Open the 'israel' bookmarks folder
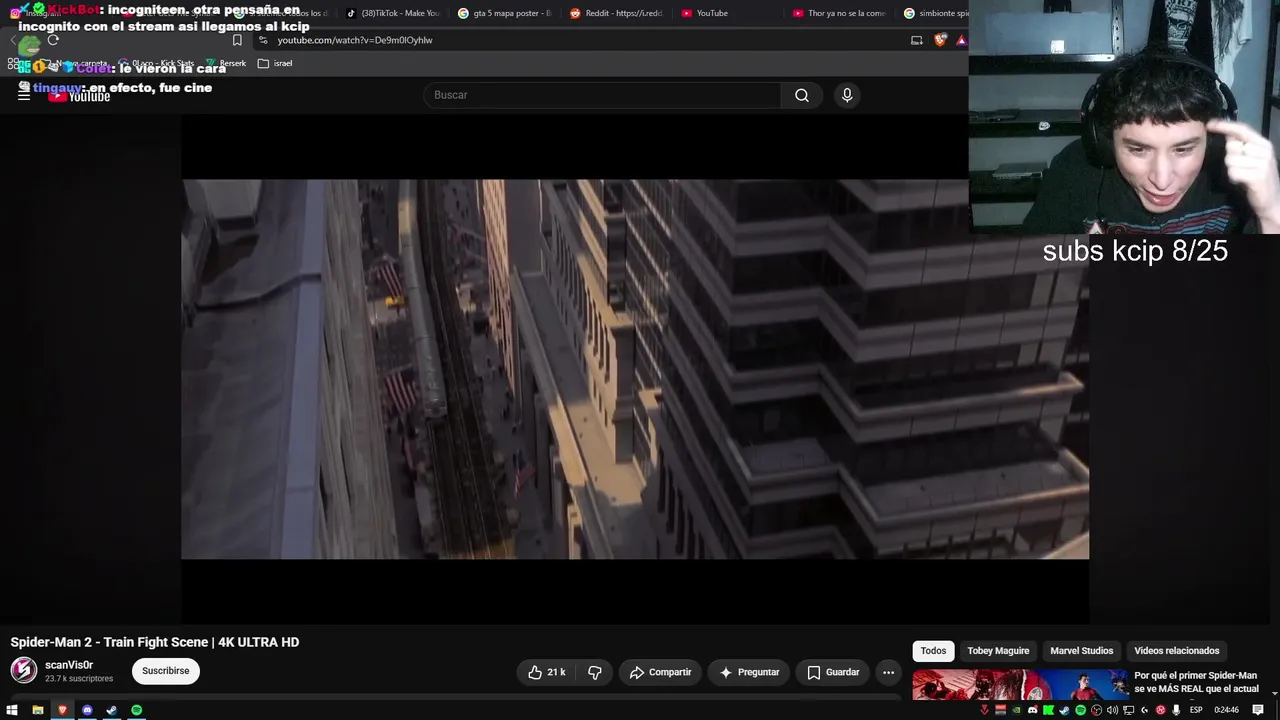 (x=275, y=63)
